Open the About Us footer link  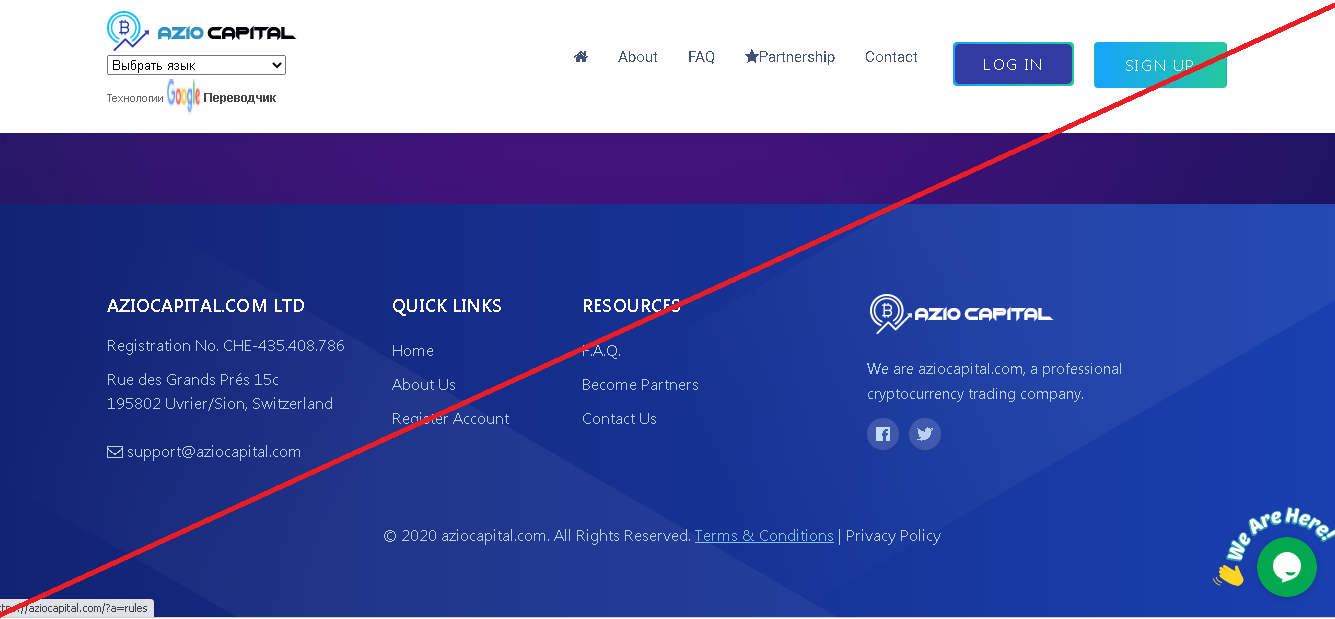coord(424,385)
